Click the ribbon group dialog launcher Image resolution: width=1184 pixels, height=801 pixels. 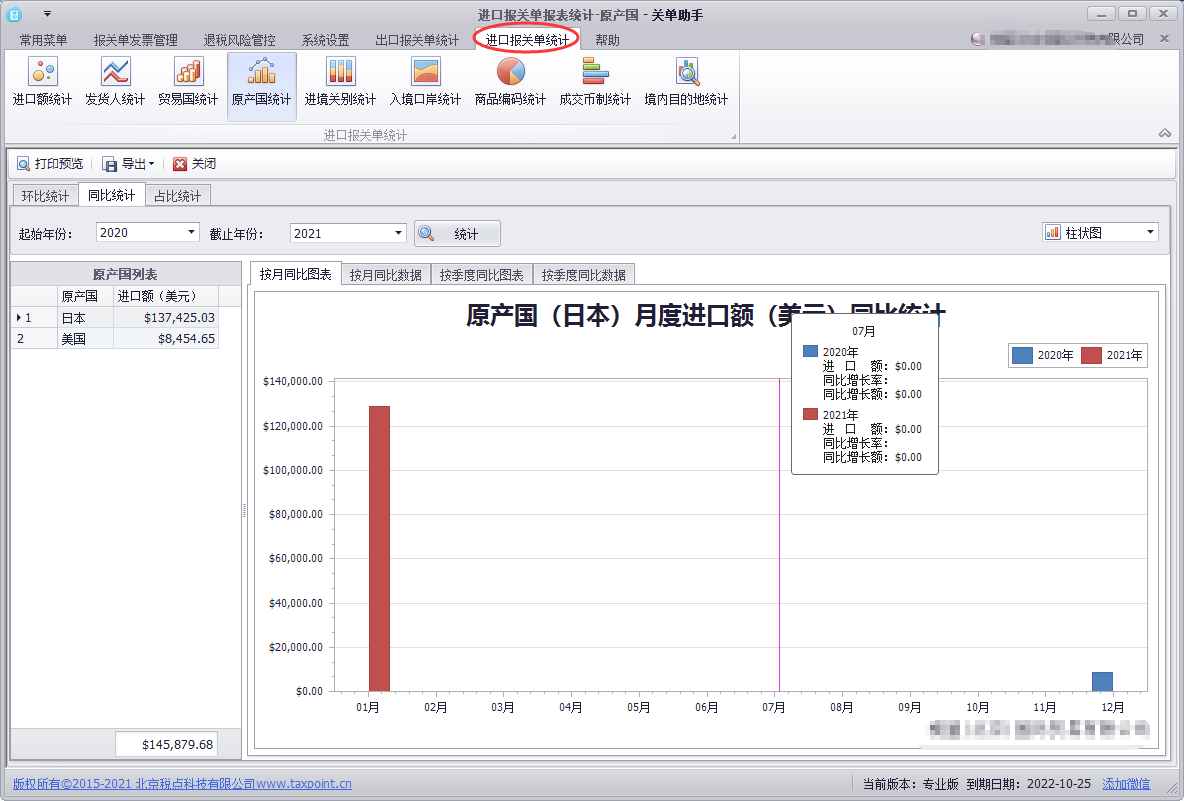[733, 137]
